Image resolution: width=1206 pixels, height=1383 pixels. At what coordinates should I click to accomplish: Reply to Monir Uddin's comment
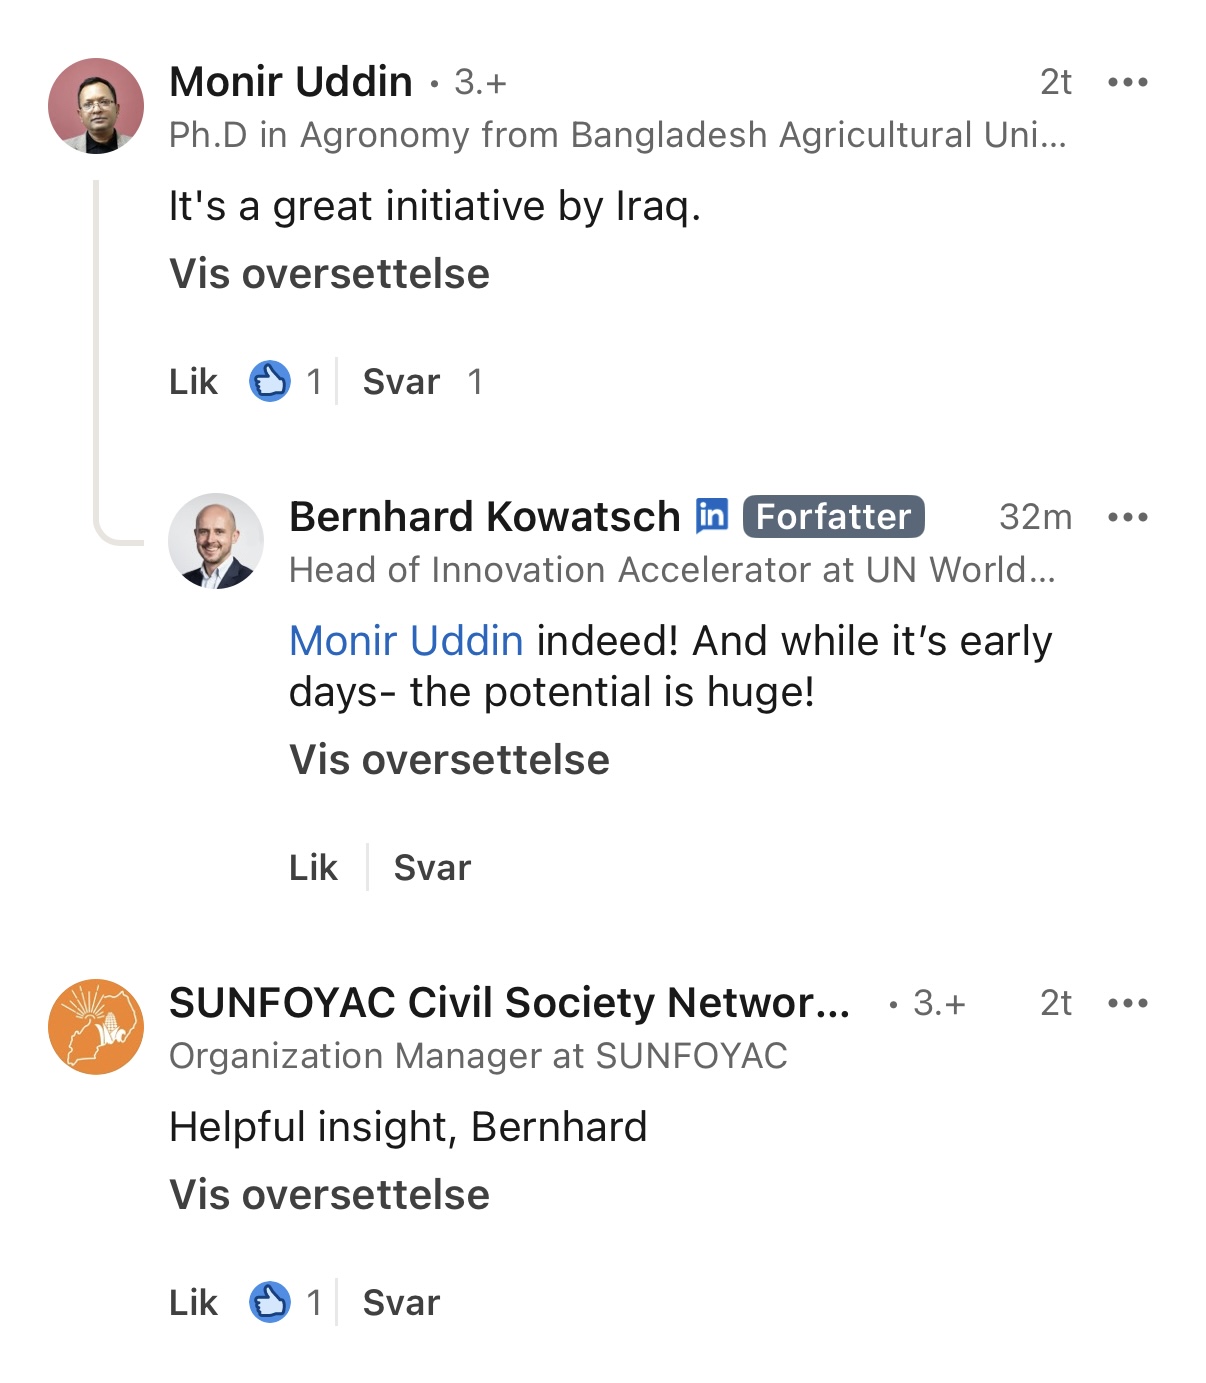(x=401, y=381)
